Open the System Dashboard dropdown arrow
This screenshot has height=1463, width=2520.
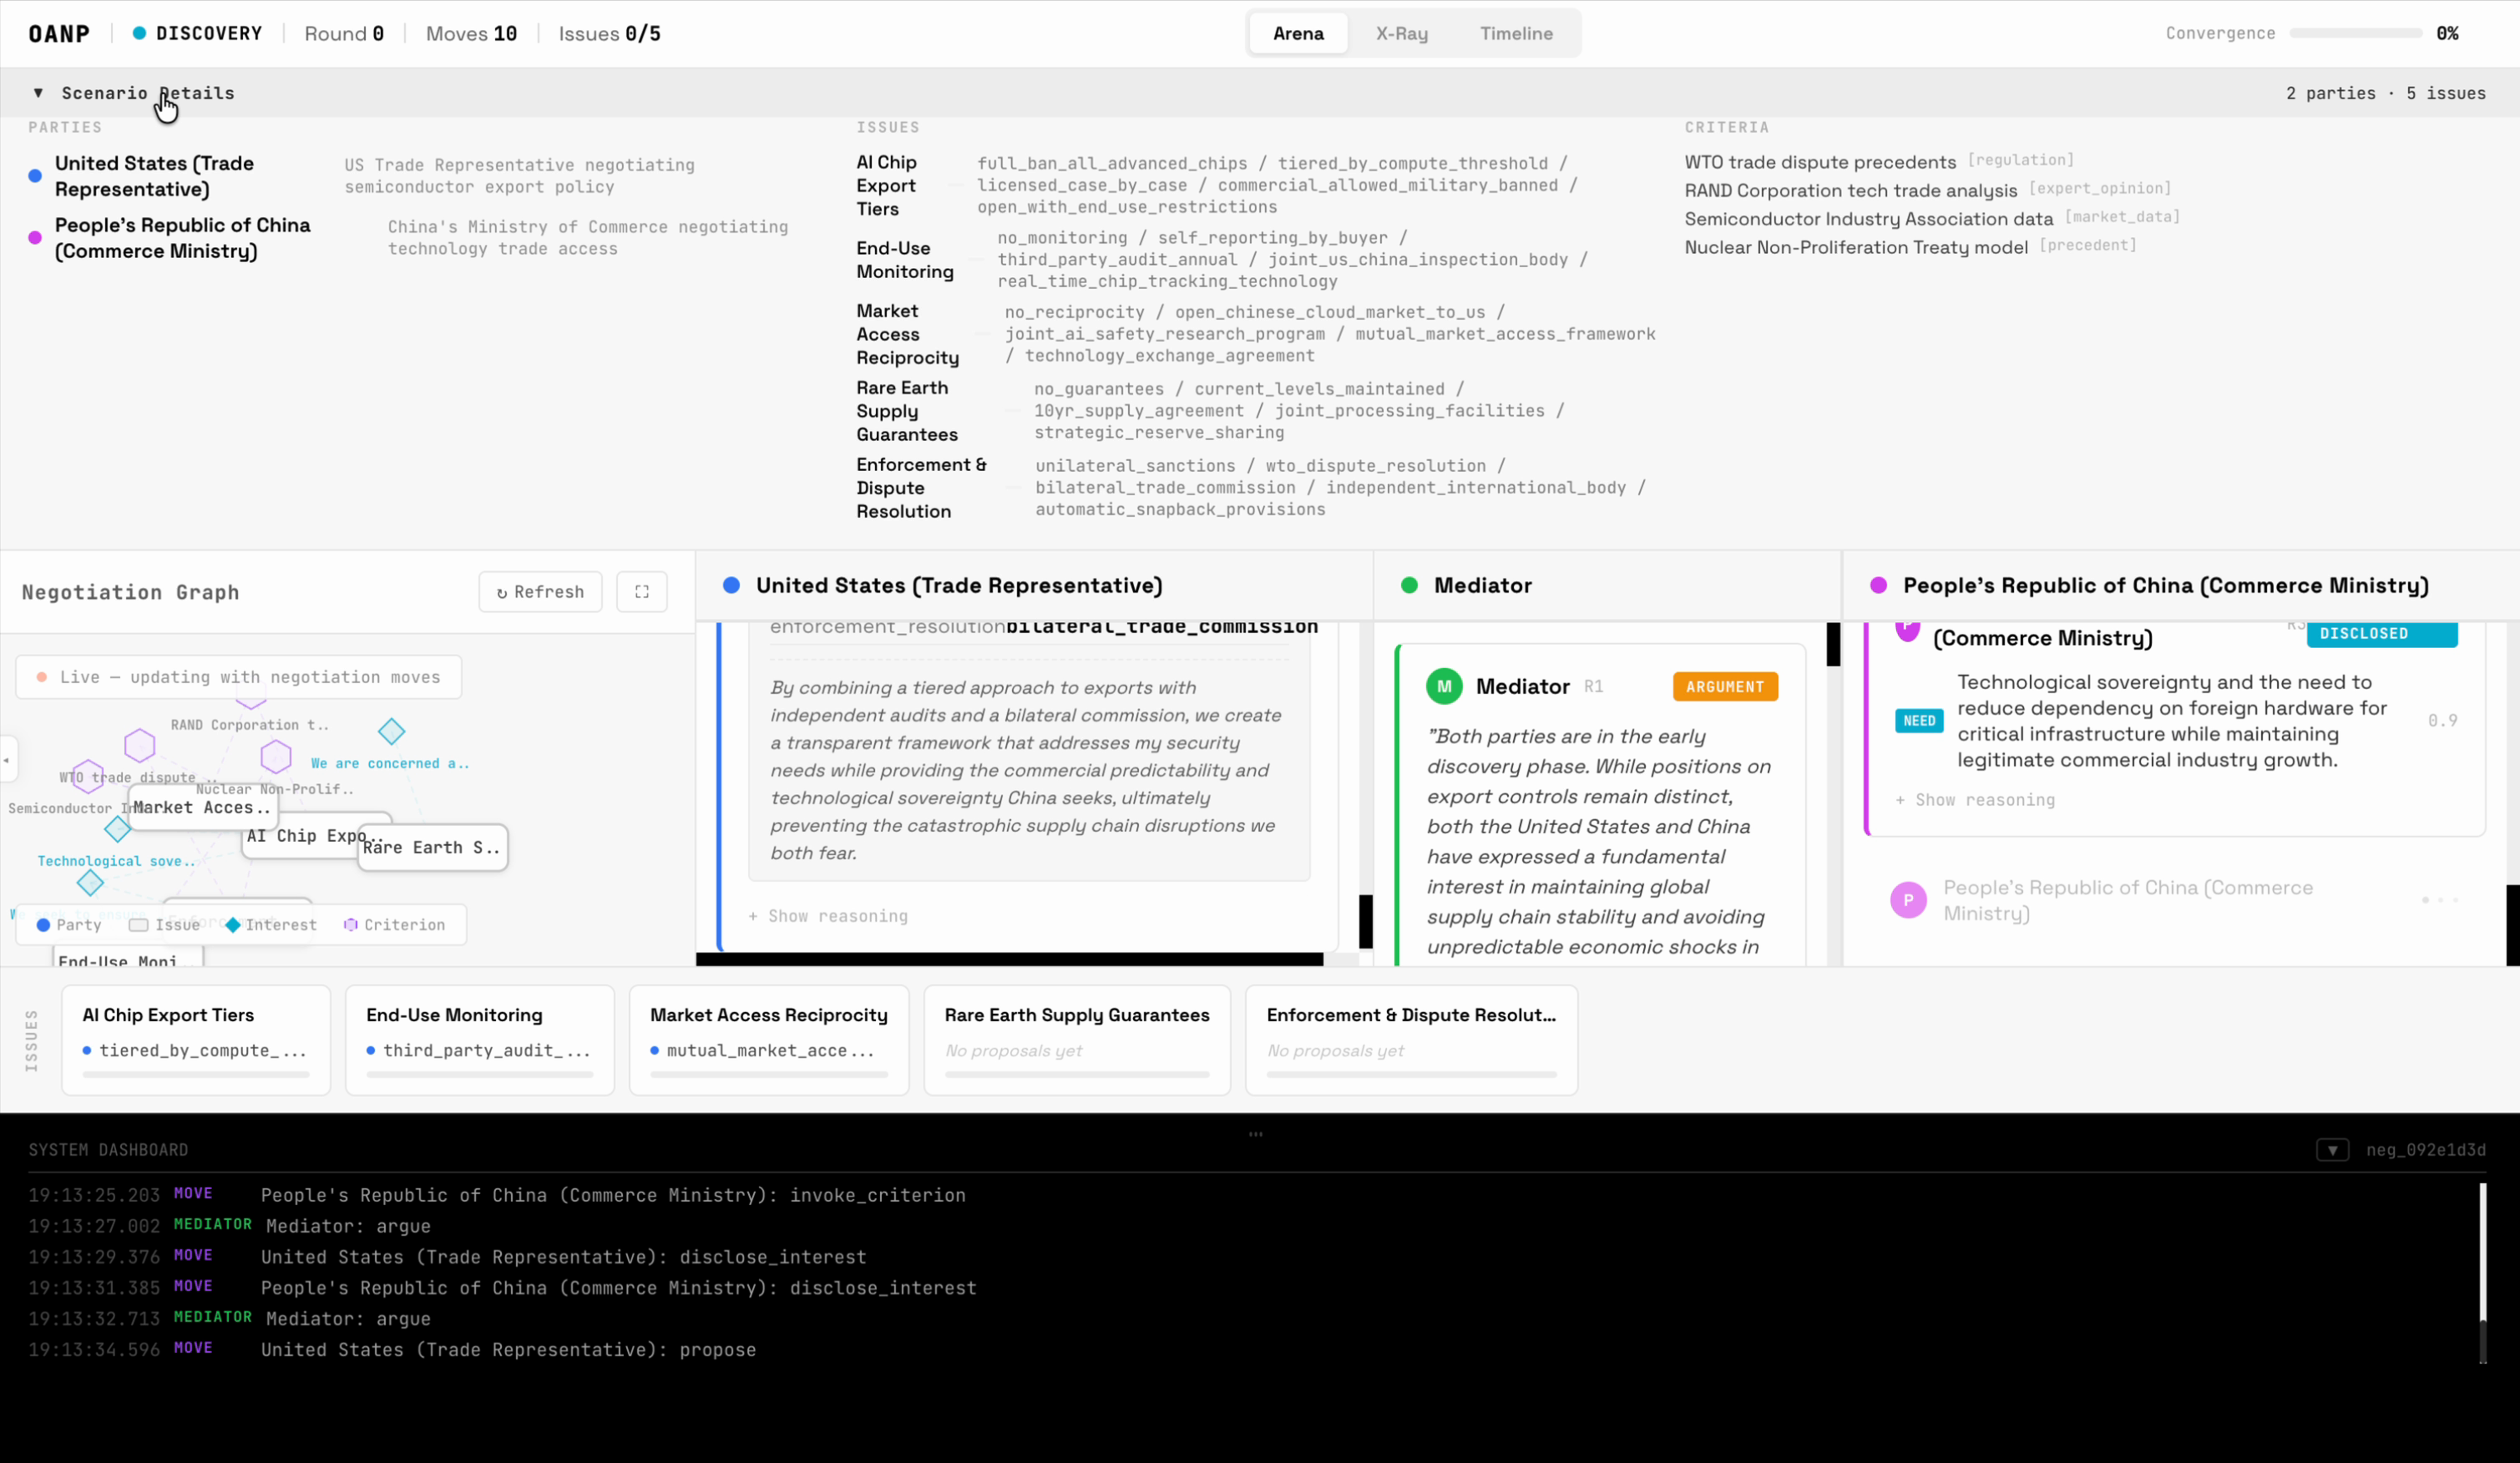point(2332,1150)
